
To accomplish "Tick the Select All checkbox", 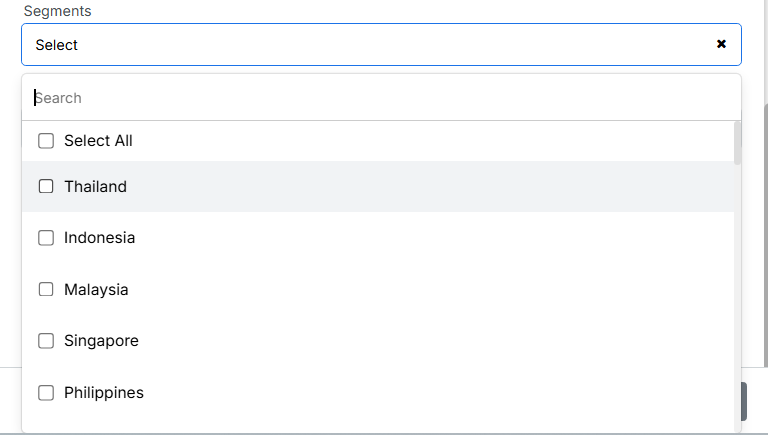I will tap(46, 141).
